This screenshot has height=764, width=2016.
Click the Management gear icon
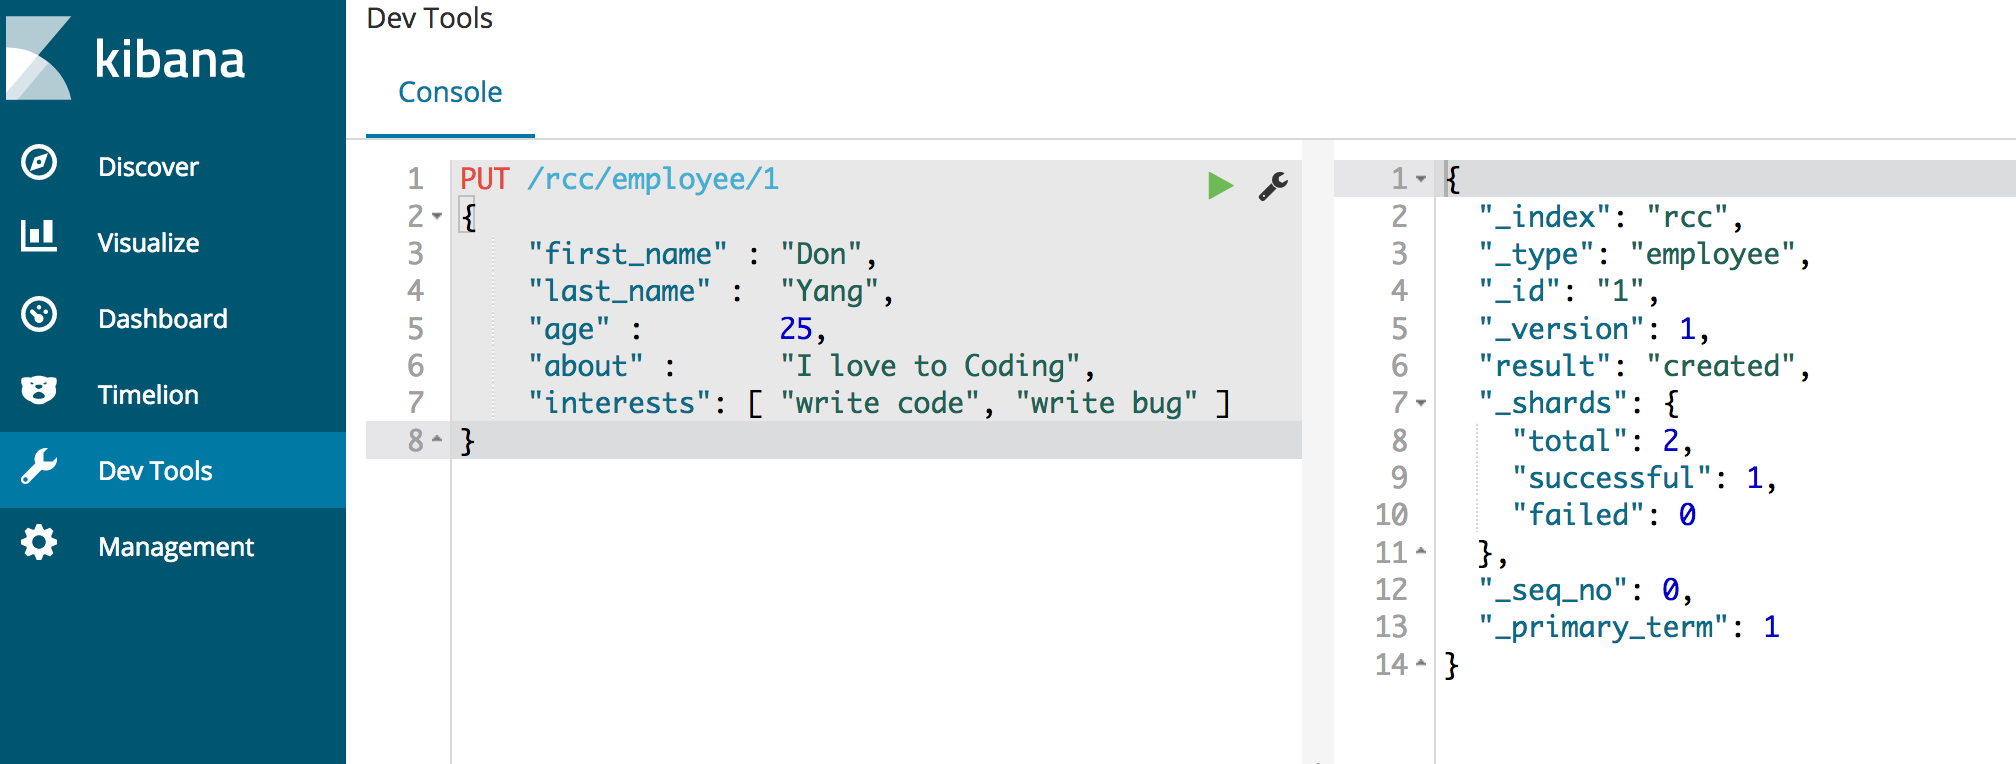(39, 543)
